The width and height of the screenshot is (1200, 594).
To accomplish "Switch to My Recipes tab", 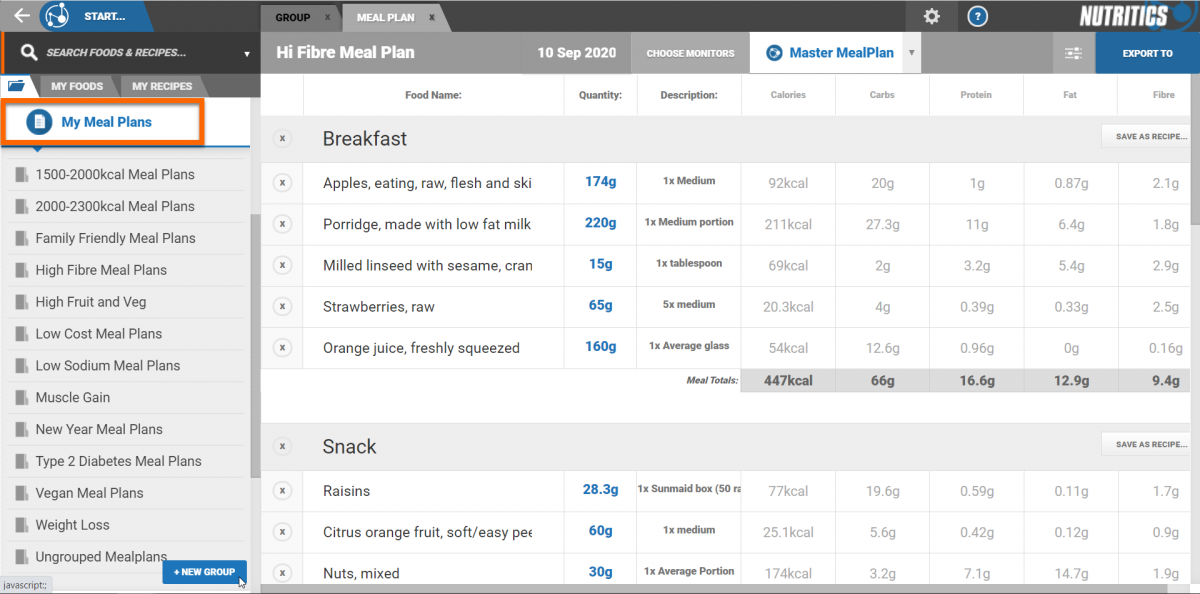I will coord(162,86).
